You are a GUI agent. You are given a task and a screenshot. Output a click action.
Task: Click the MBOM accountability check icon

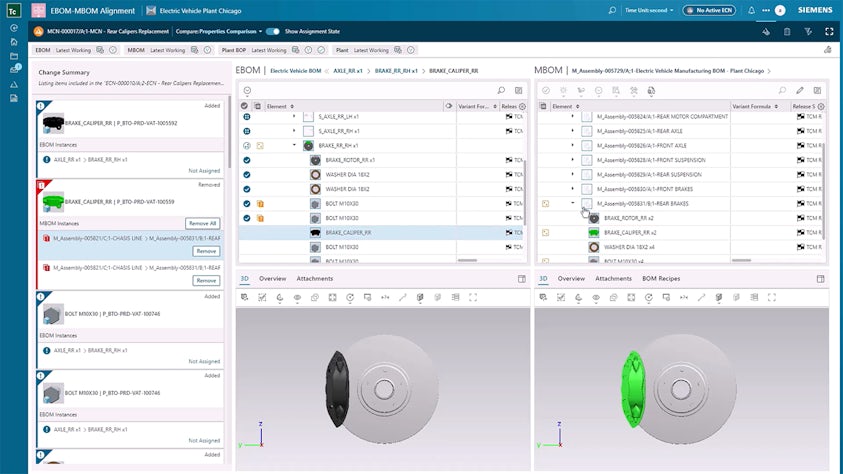(x=546, y=90)
